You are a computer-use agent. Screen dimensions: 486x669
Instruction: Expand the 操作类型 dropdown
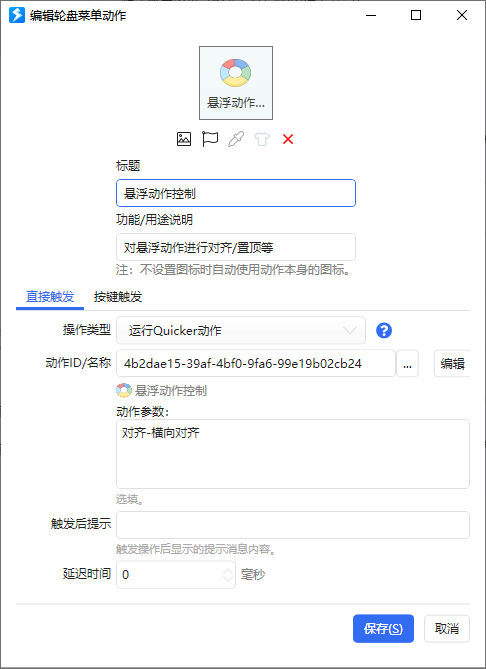(241, 330)
